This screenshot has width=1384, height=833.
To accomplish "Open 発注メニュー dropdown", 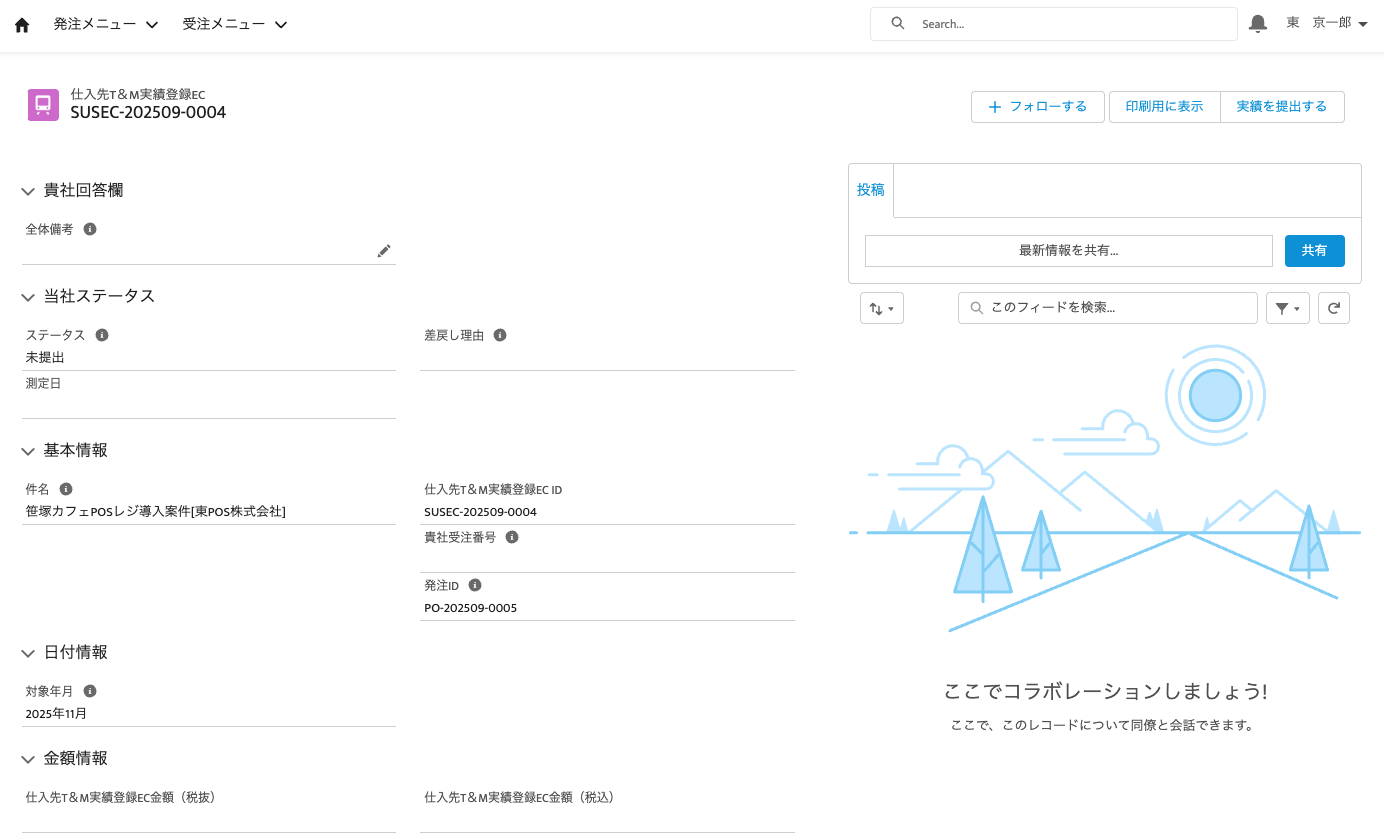I will (x=106, y=24).
